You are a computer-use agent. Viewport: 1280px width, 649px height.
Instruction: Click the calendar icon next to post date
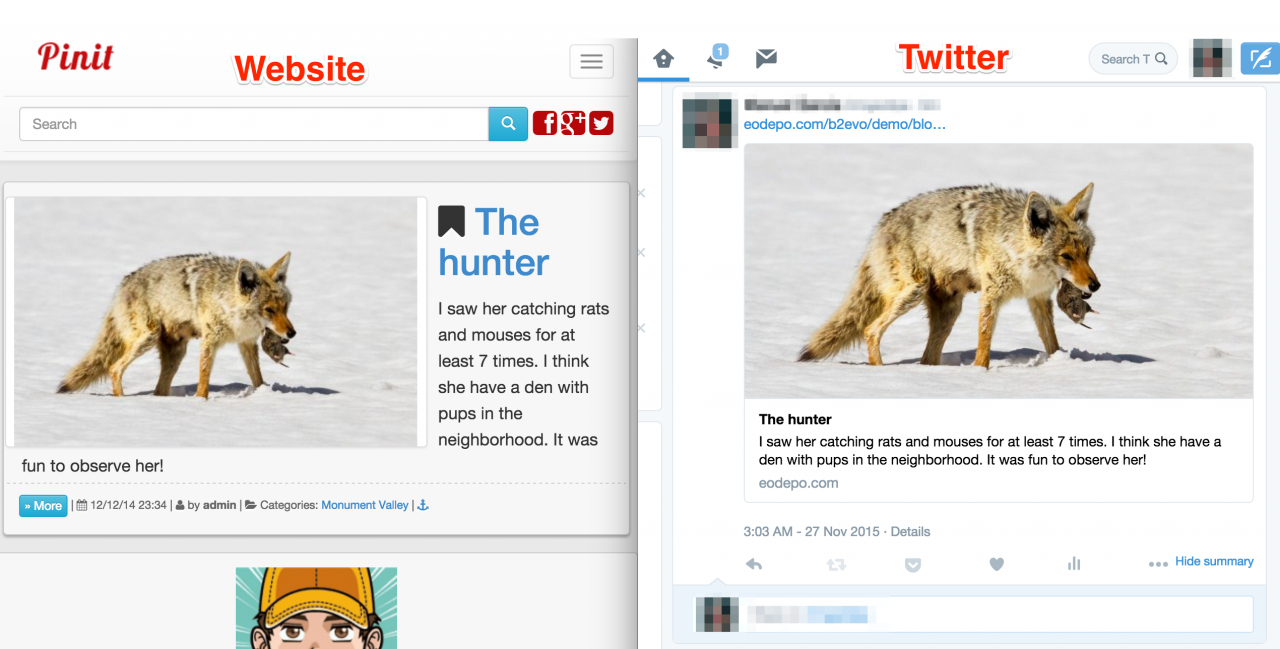82,505
